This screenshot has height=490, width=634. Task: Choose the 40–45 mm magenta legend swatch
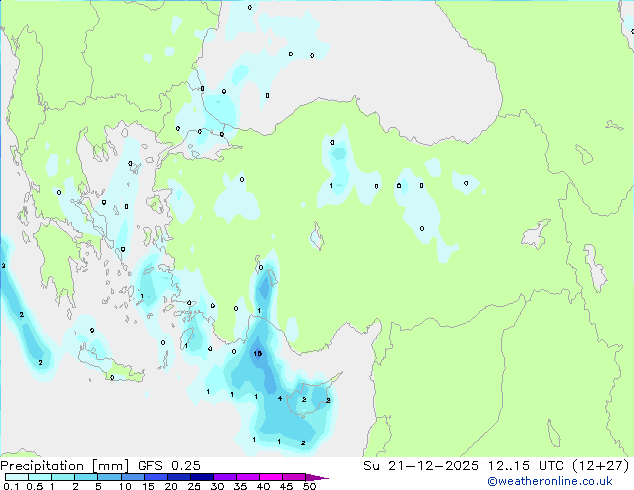pyautogui.click(x=270, y=477)
